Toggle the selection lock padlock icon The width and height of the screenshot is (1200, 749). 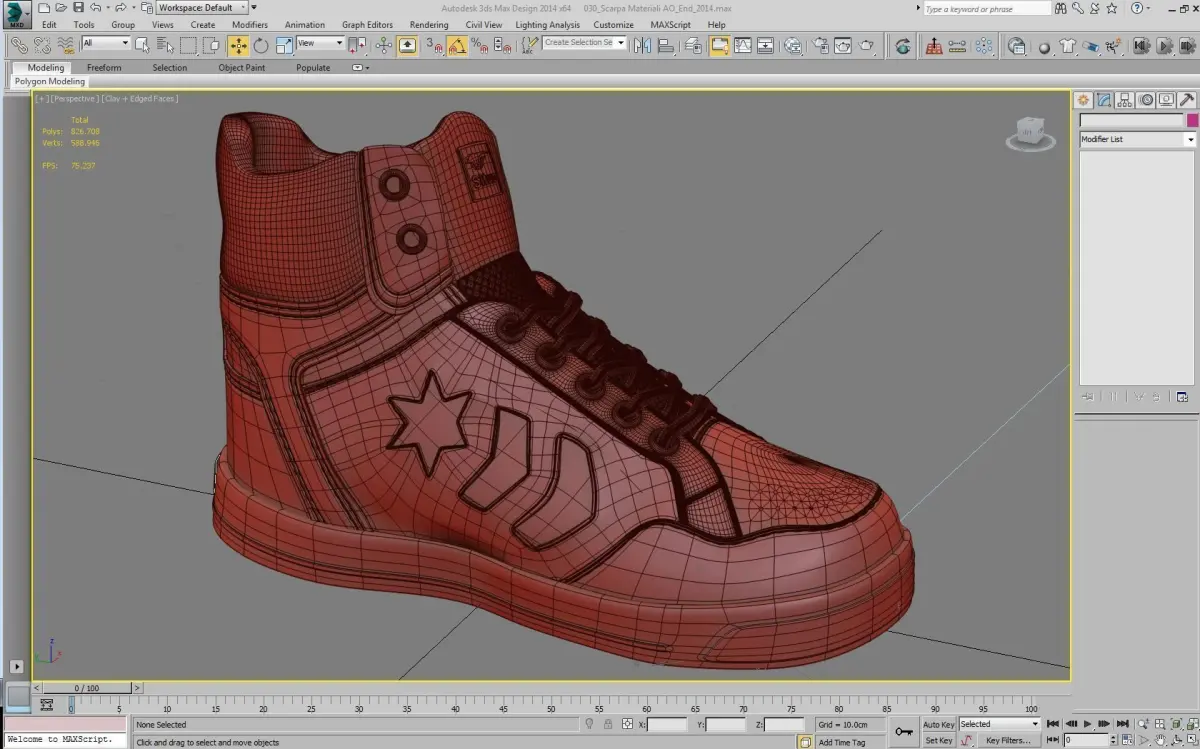point(608,724)
